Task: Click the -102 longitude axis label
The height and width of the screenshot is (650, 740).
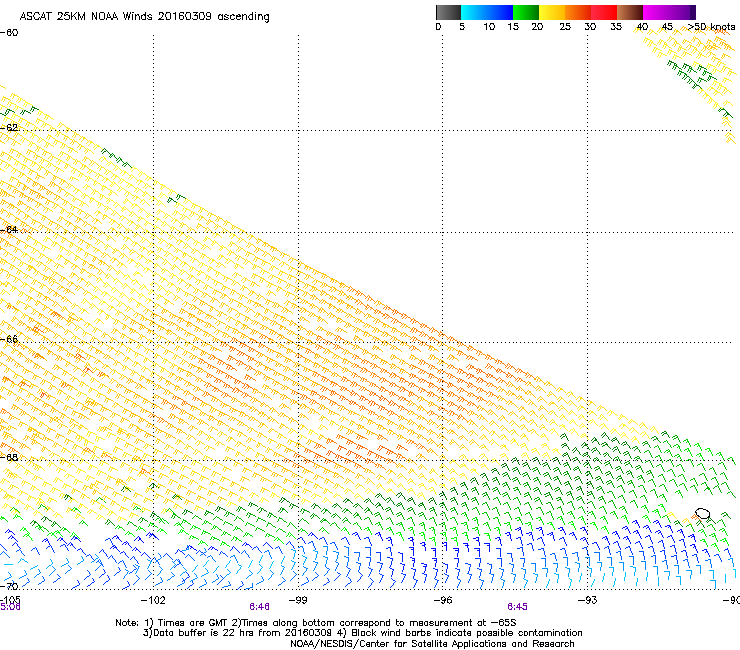Action: tap(153, 600)
